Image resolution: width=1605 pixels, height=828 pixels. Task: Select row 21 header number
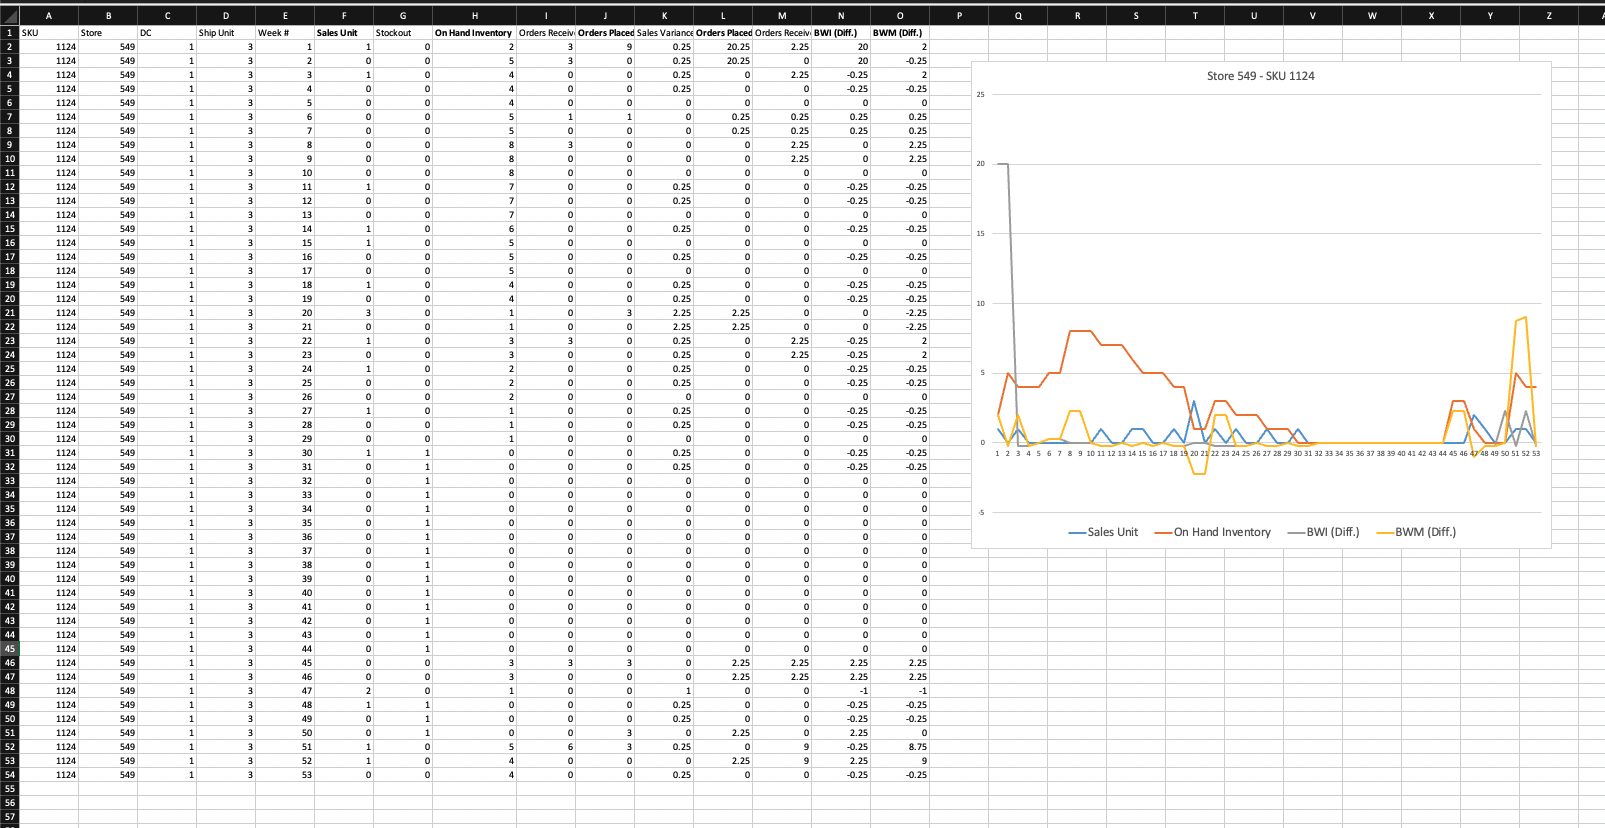[9, 313]
